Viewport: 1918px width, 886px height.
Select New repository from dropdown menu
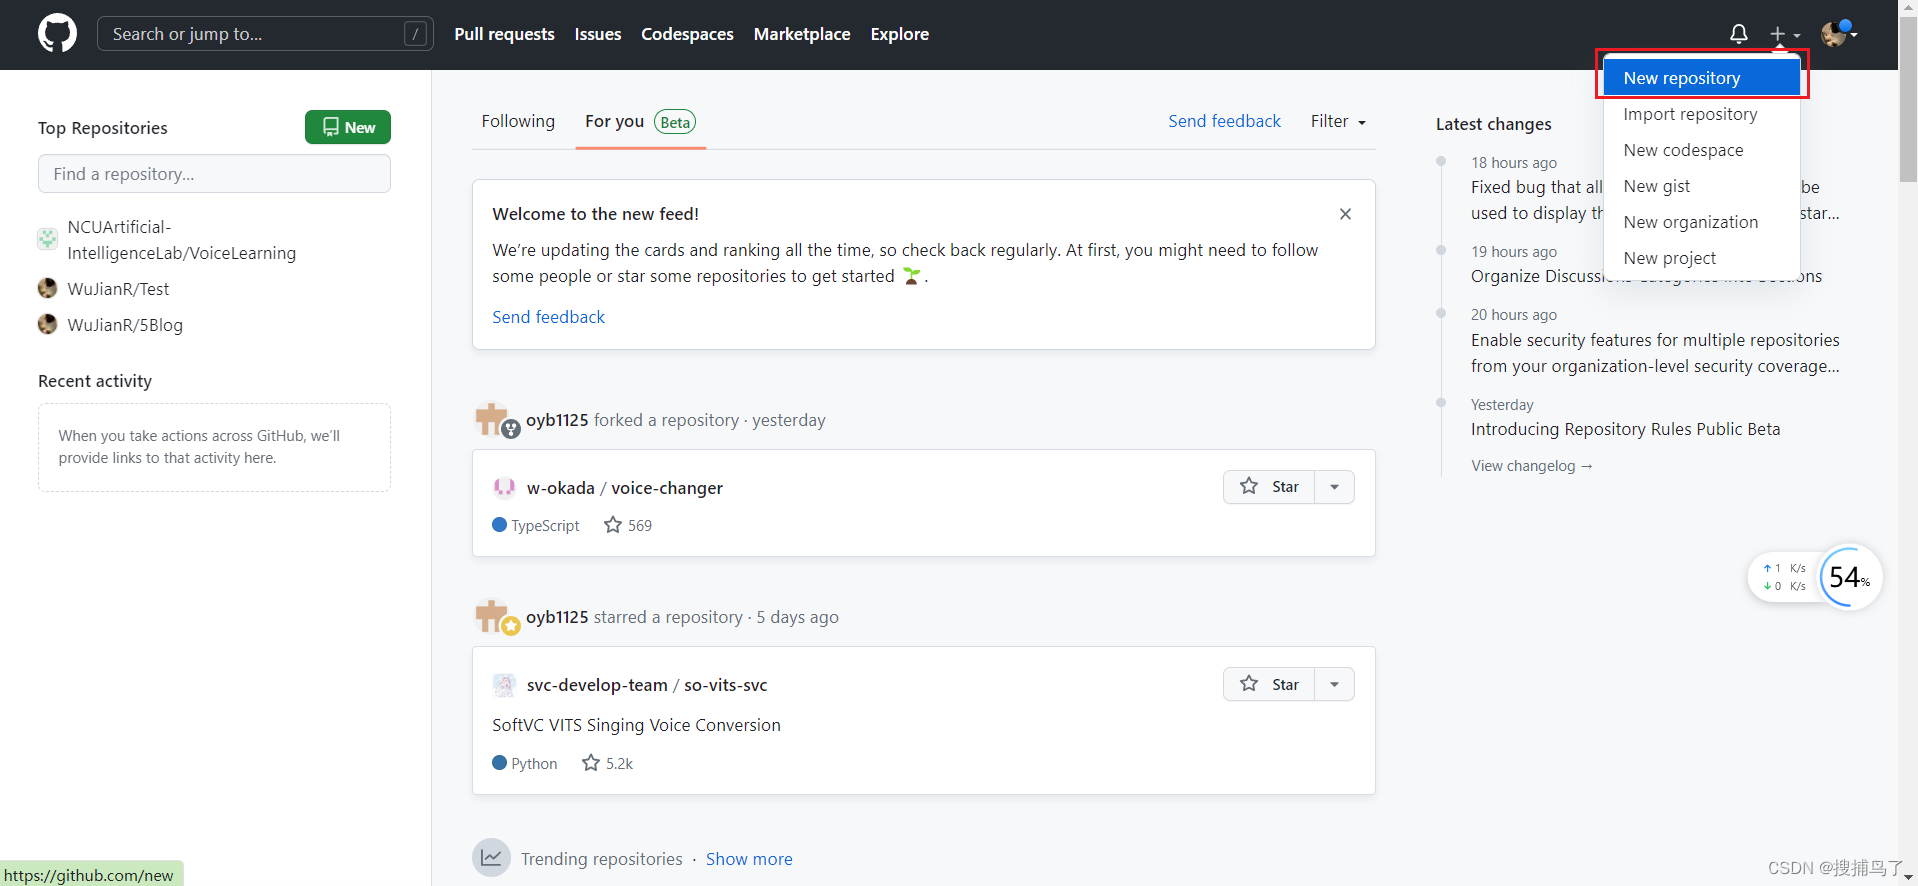point(1702,78)
